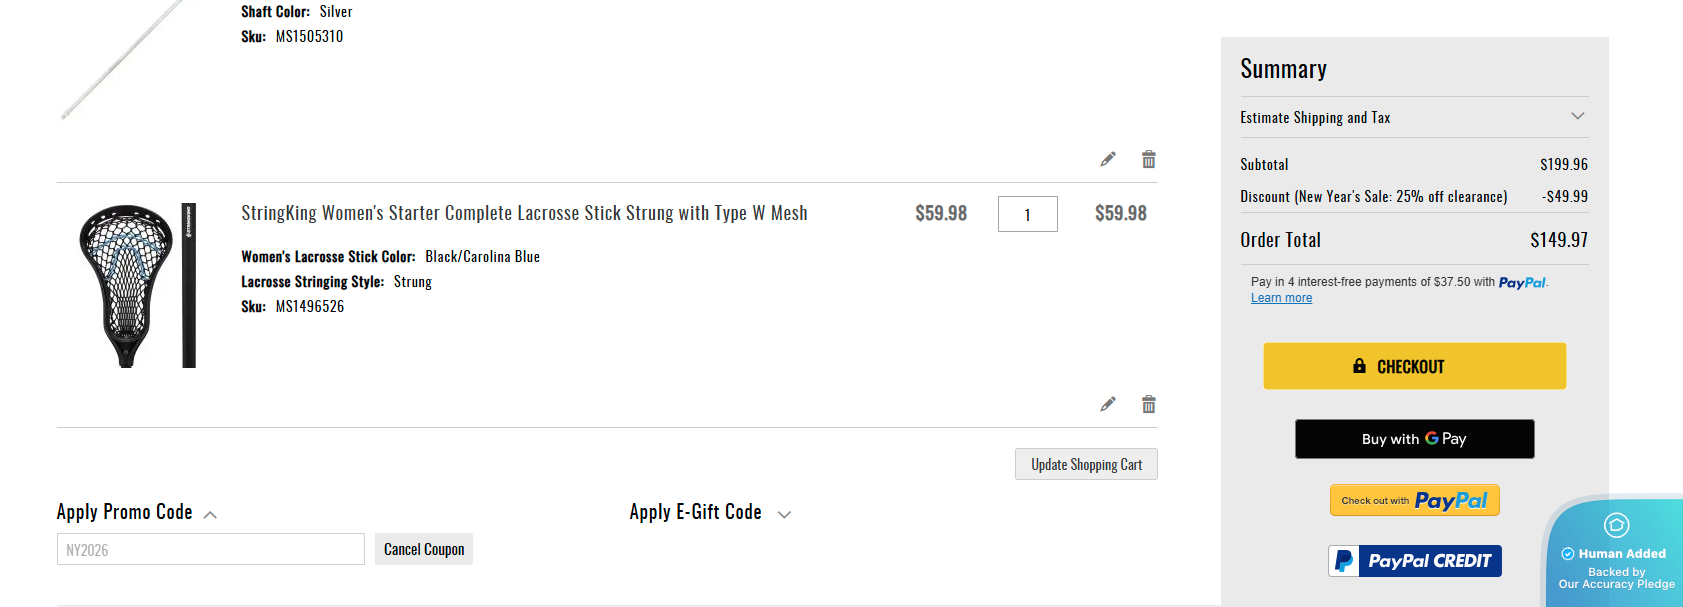
Task: Check out with PayPal button
Action: (1414, 500)
